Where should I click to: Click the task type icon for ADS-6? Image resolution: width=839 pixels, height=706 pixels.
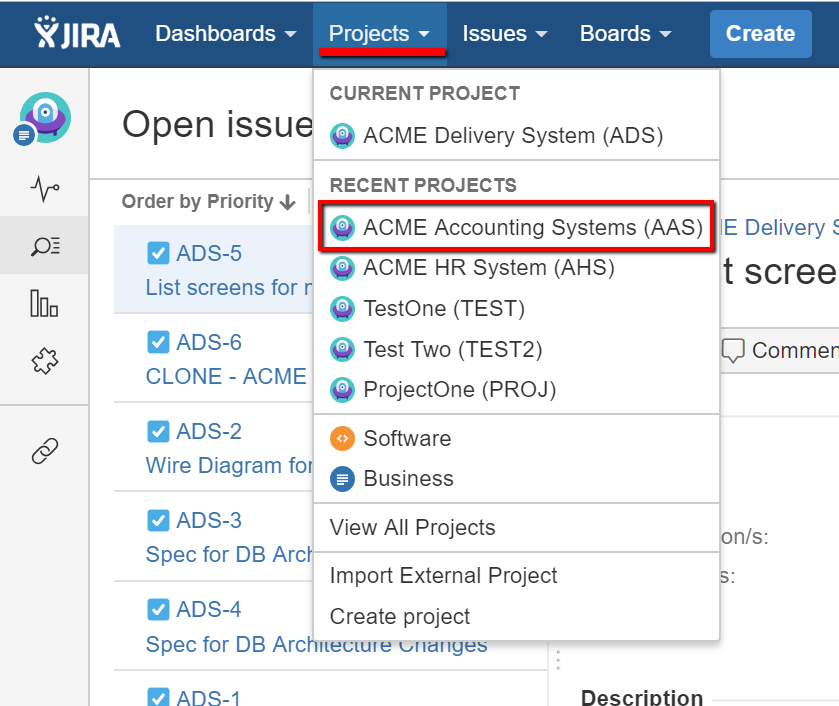(x=158, y=342)
